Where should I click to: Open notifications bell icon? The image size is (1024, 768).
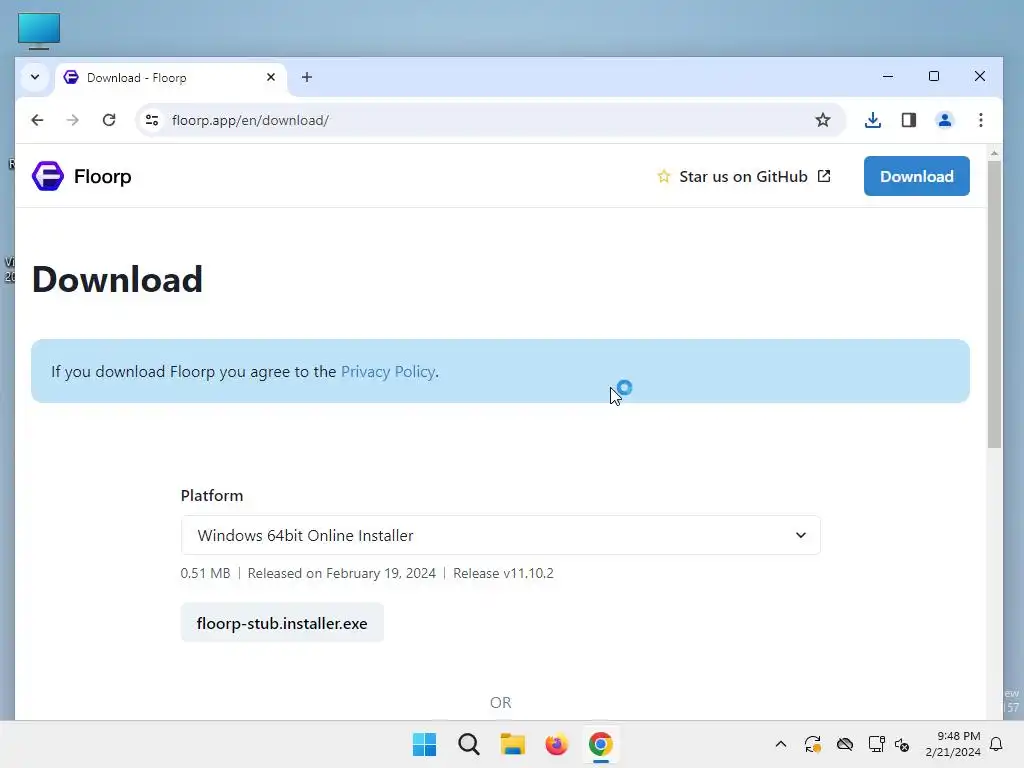point(996,744)
